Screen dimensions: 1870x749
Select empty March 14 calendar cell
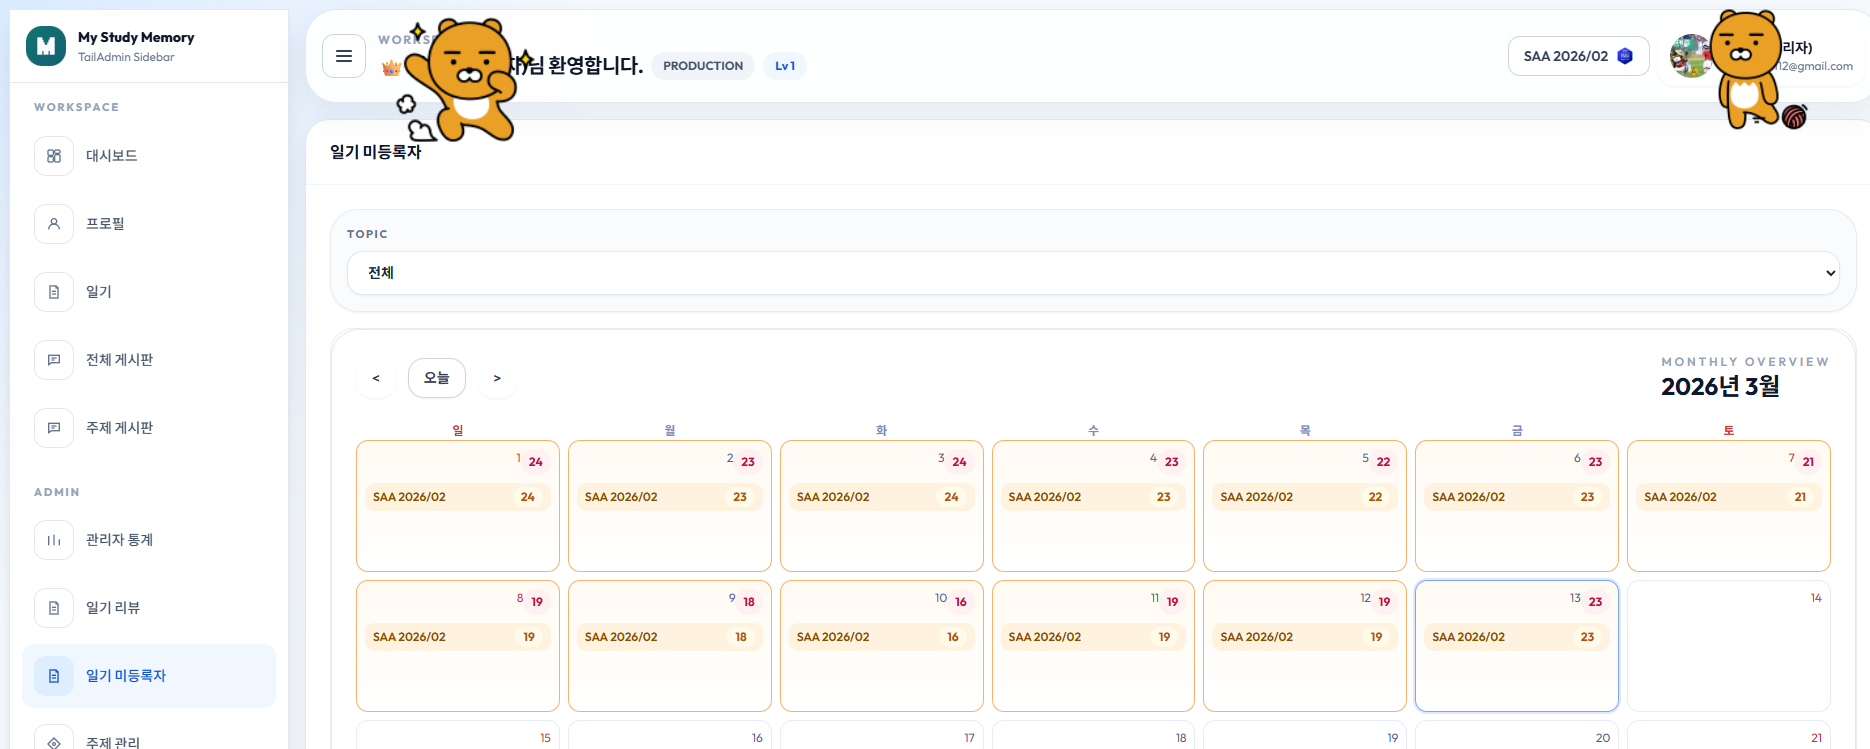(x=1729, y=646)
